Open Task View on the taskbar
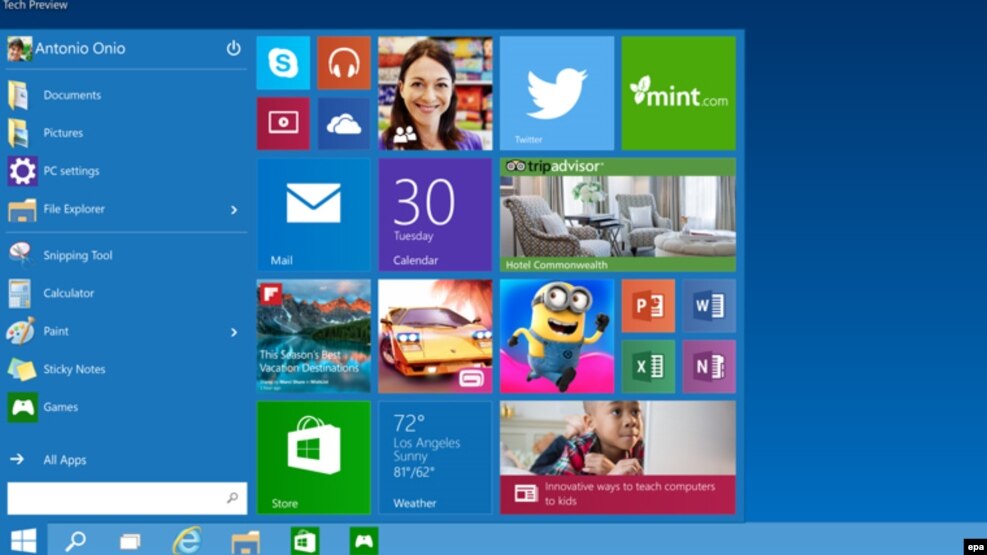 pyautogui.click(x=130, y=541)
